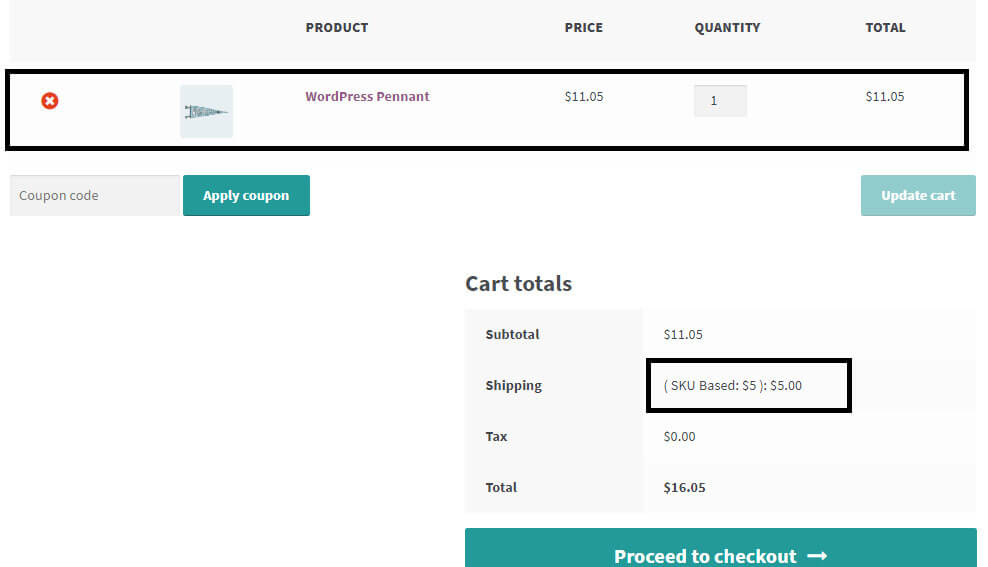Click the TOTAL column header
The height and width of the screenshot is (567, 988).
tap(885, 28)
